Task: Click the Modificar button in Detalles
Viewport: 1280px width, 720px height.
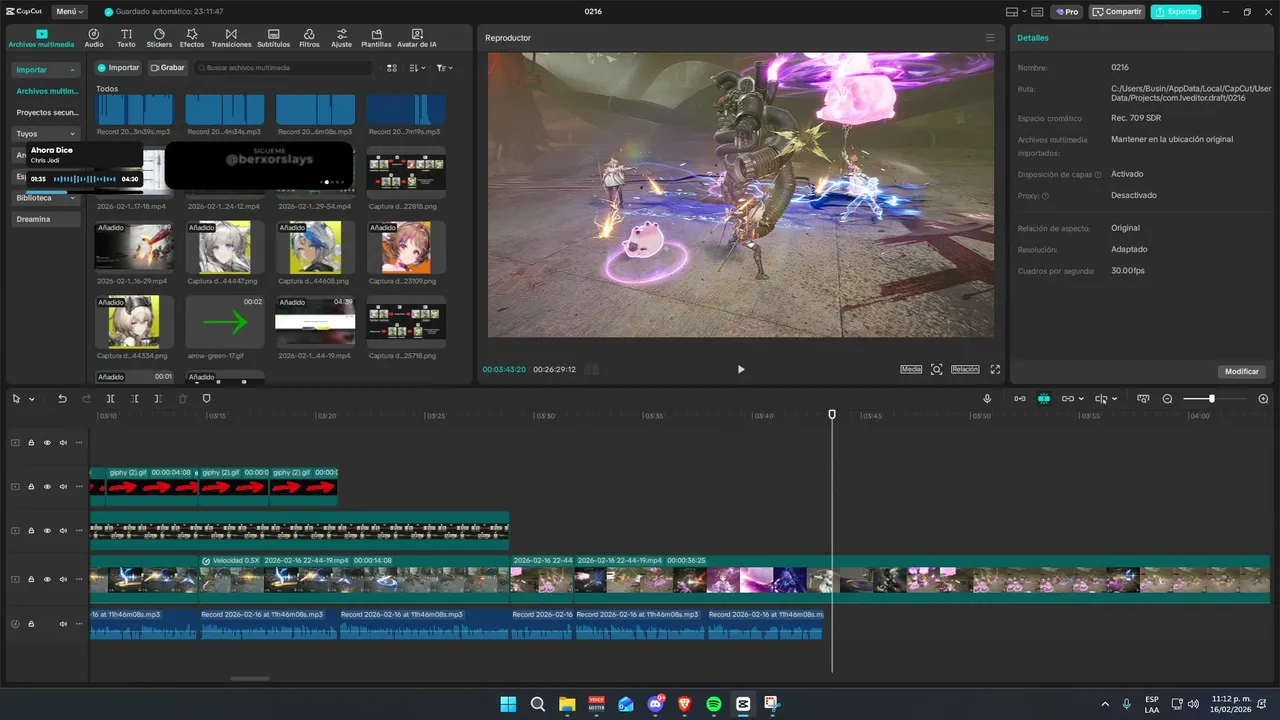Action: (x=1242, y=371)
